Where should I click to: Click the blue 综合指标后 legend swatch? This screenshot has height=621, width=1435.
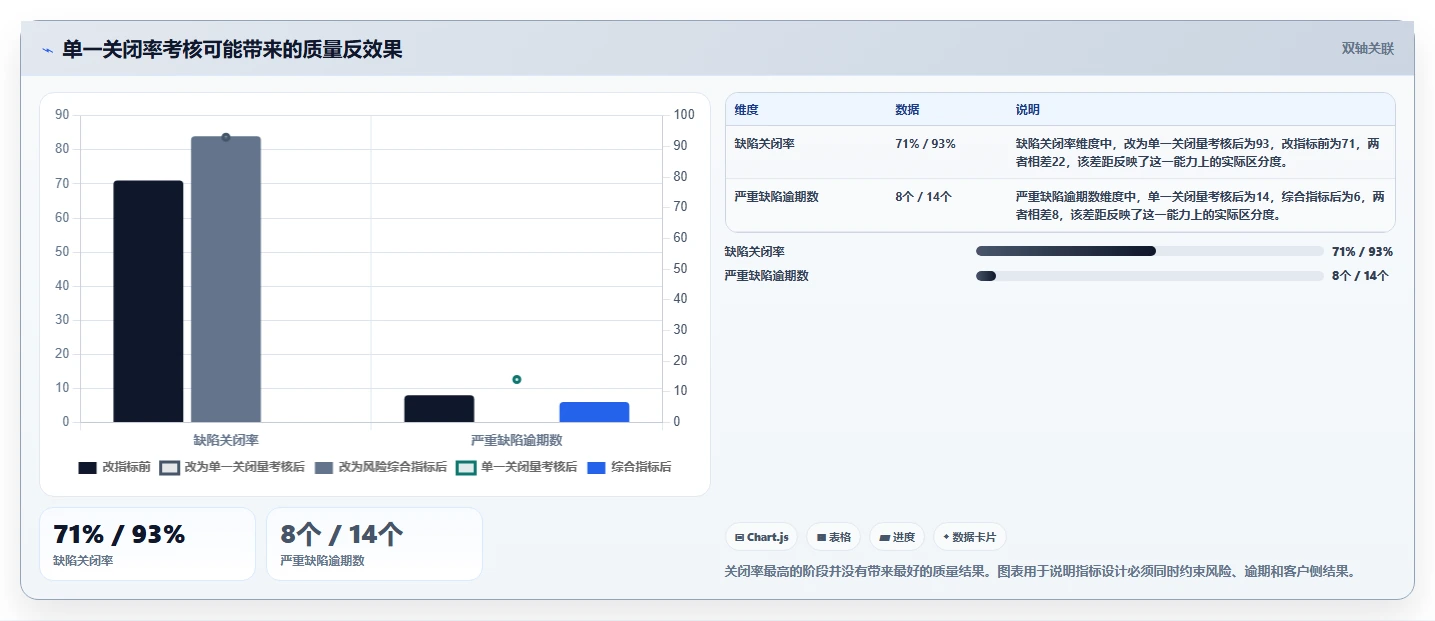[596, 468]
